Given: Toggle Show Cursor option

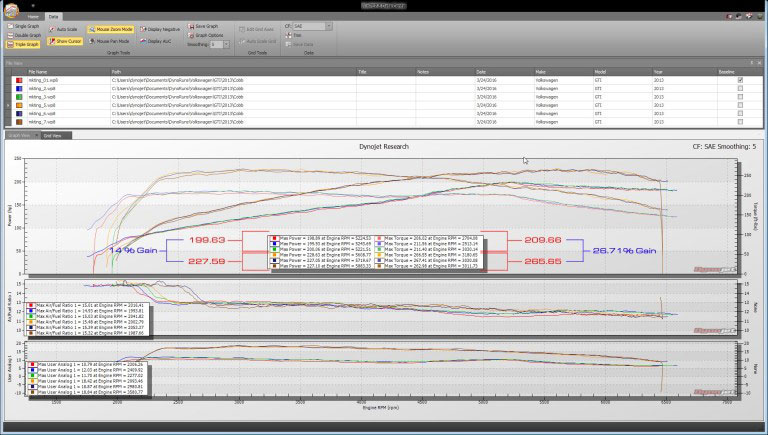Looking at the screenshot, I should [65, 41].
